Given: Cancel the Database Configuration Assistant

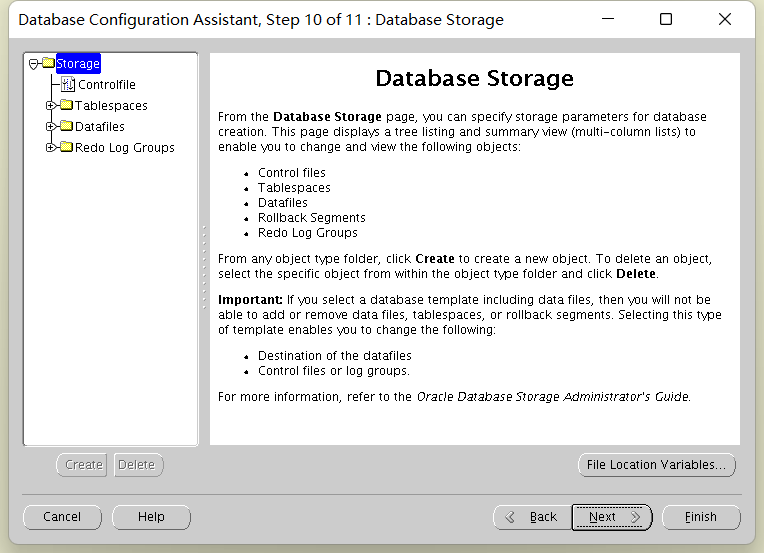Looking at the screenshot, I should (62, 517).
